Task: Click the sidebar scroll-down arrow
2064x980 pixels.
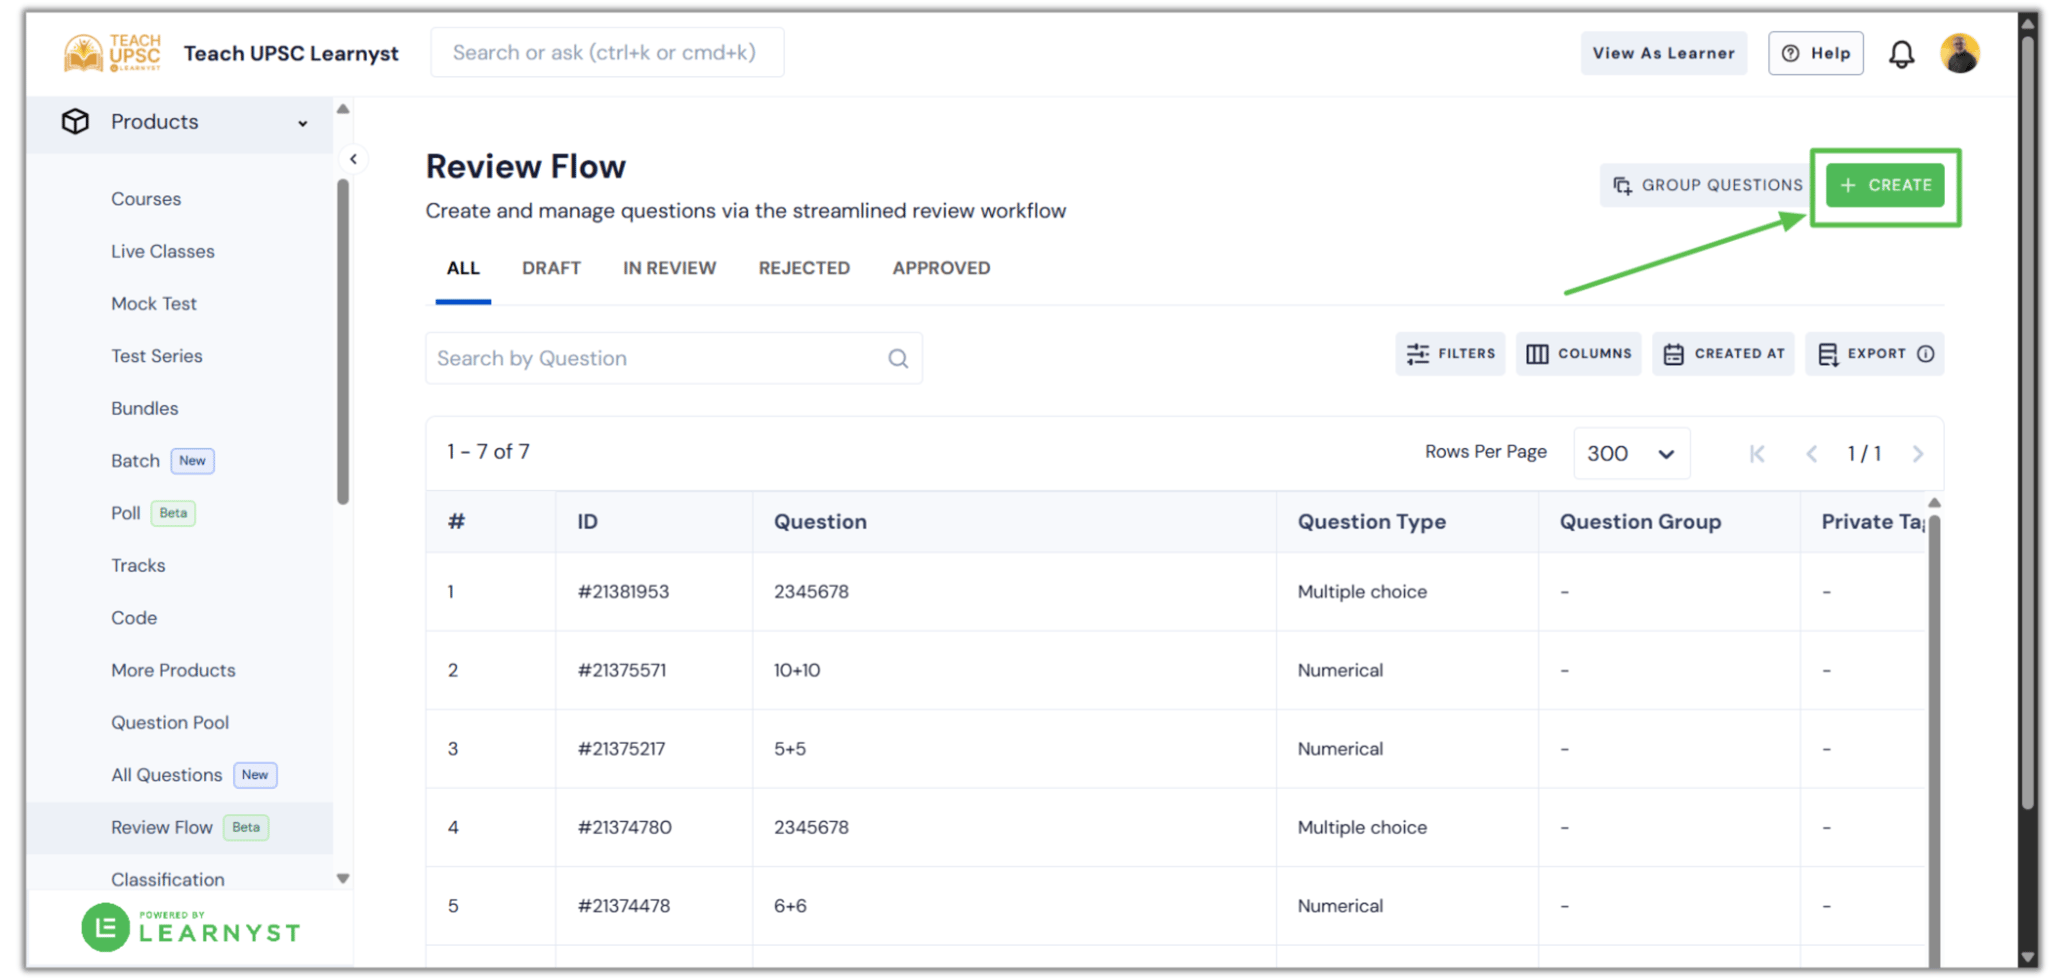Action: point(343,879)
